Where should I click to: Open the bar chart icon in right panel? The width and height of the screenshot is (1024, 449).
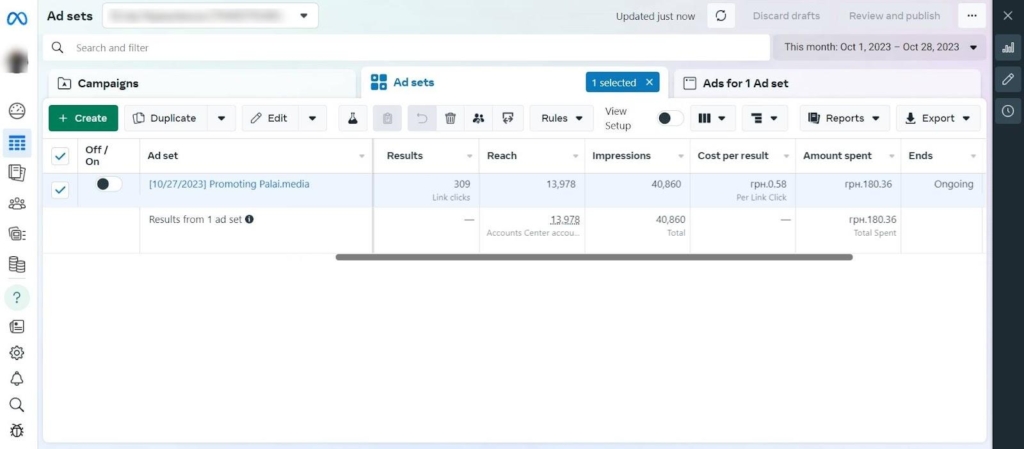coord(1008,47)
